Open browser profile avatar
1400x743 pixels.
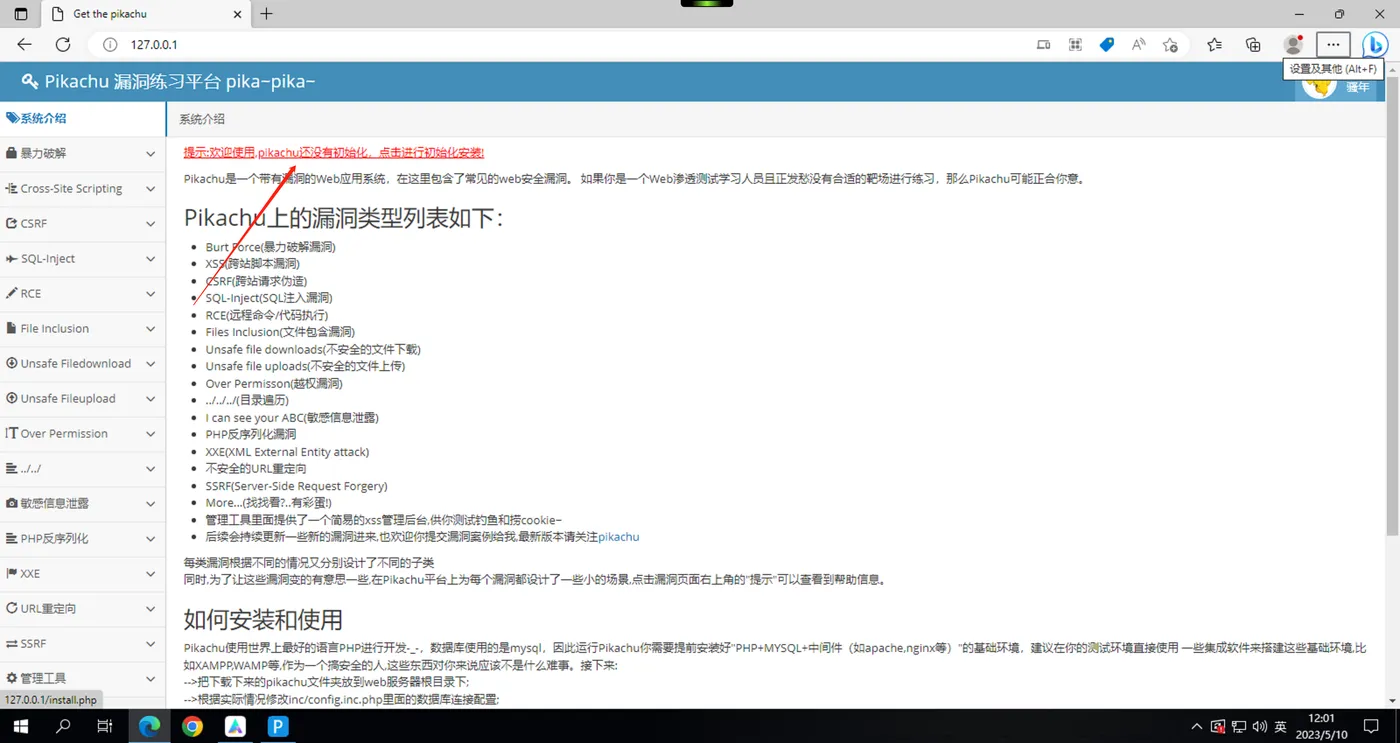(1293, 44)
